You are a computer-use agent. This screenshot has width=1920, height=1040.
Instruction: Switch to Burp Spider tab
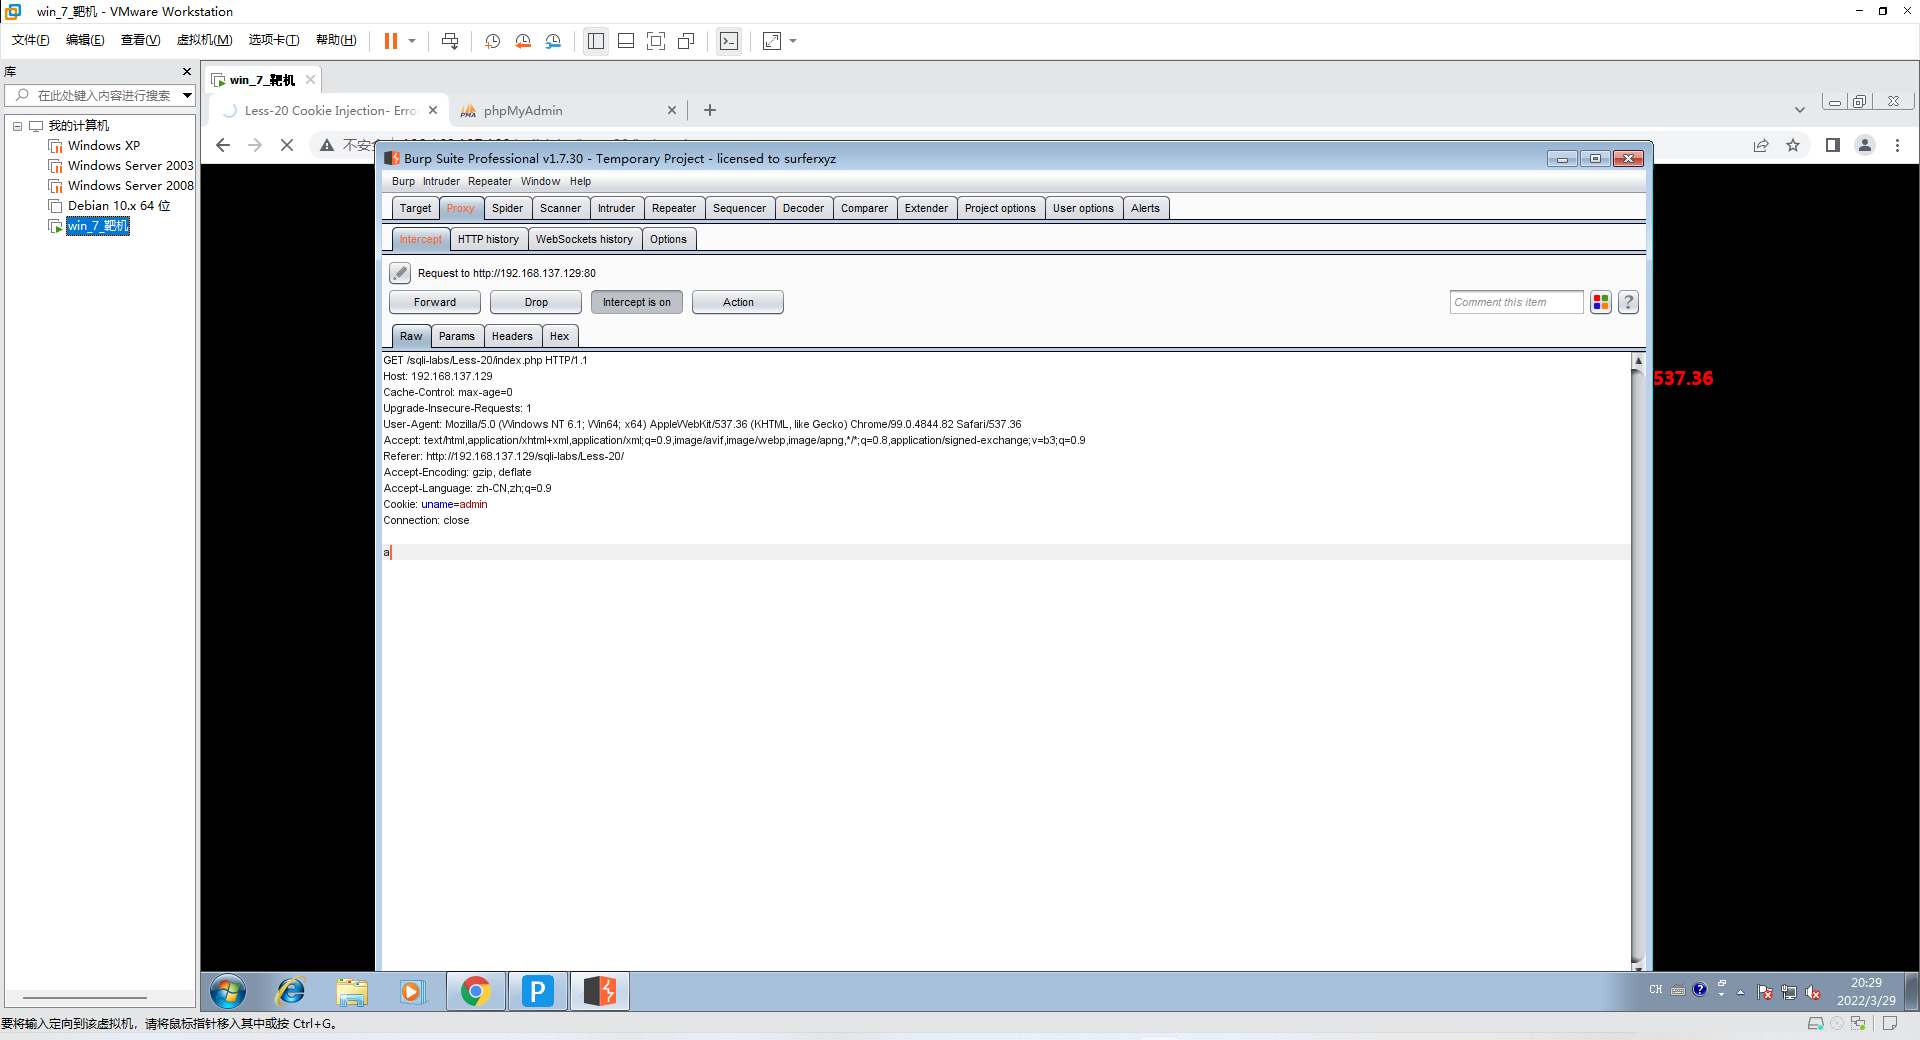[x=507, y=208]
